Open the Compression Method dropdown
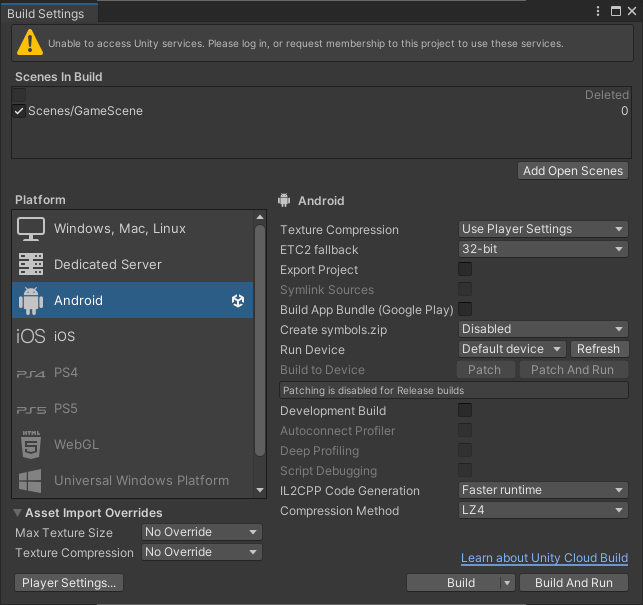The image size is (643, 605). (543, 510)
